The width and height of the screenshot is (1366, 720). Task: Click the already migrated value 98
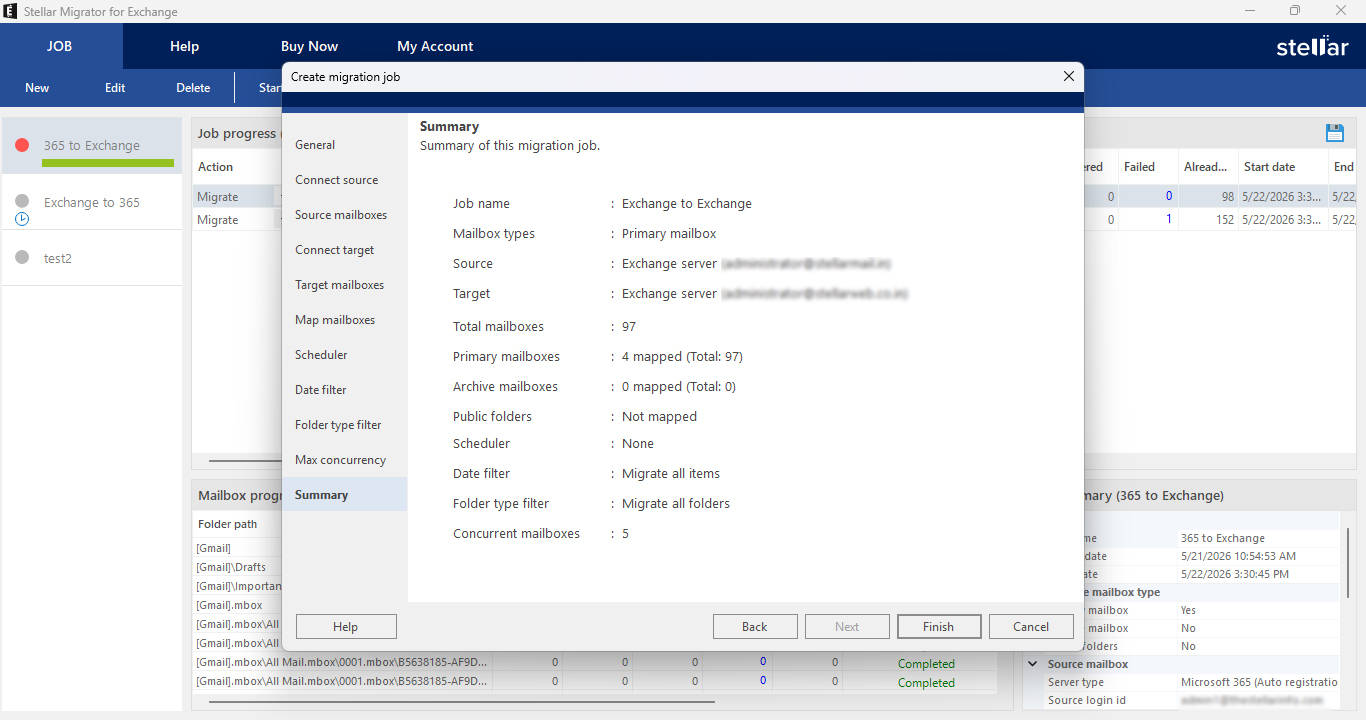pyautogui.click(x=1228, y=197)
